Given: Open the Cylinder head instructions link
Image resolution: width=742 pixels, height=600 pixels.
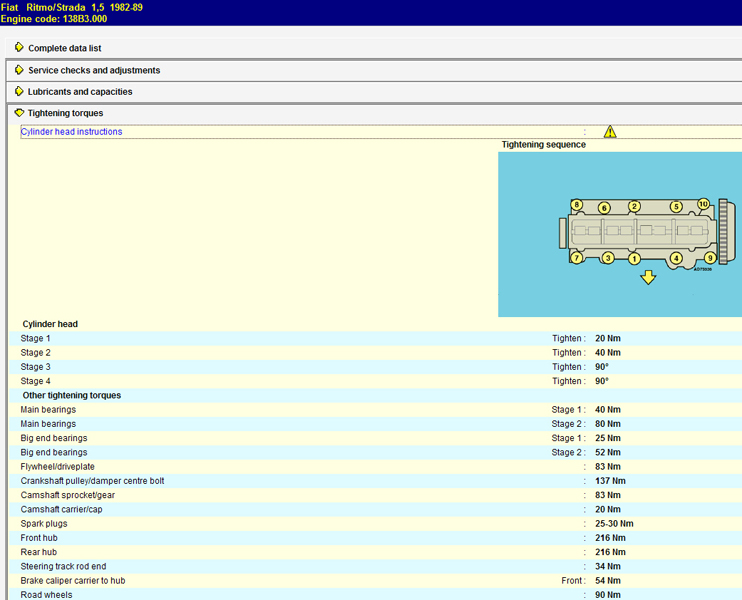Looking at the screenshot, I should [72, 132].
